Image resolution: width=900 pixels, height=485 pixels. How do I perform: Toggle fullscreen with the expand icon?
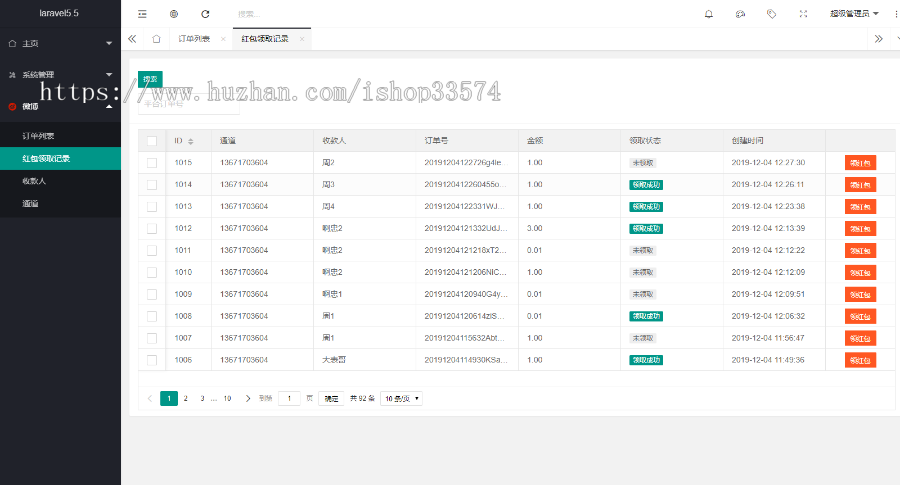click(x=804, y=14)
